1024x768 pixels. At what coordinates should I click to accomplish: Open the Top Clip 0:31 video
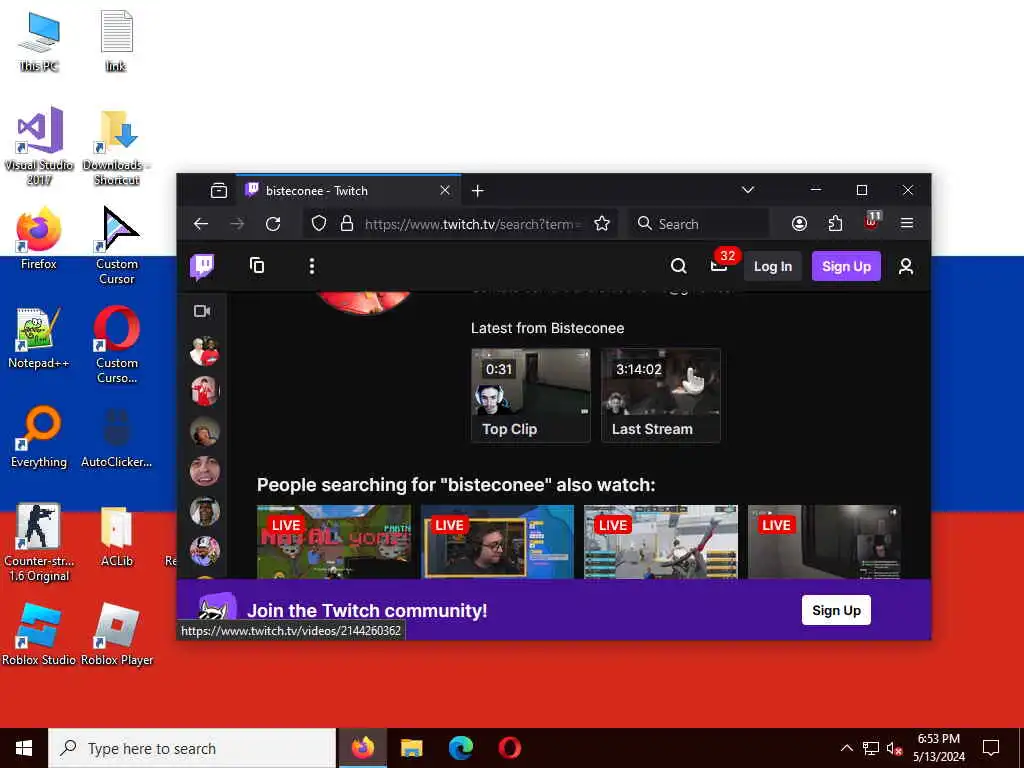(x=530, y=396)
